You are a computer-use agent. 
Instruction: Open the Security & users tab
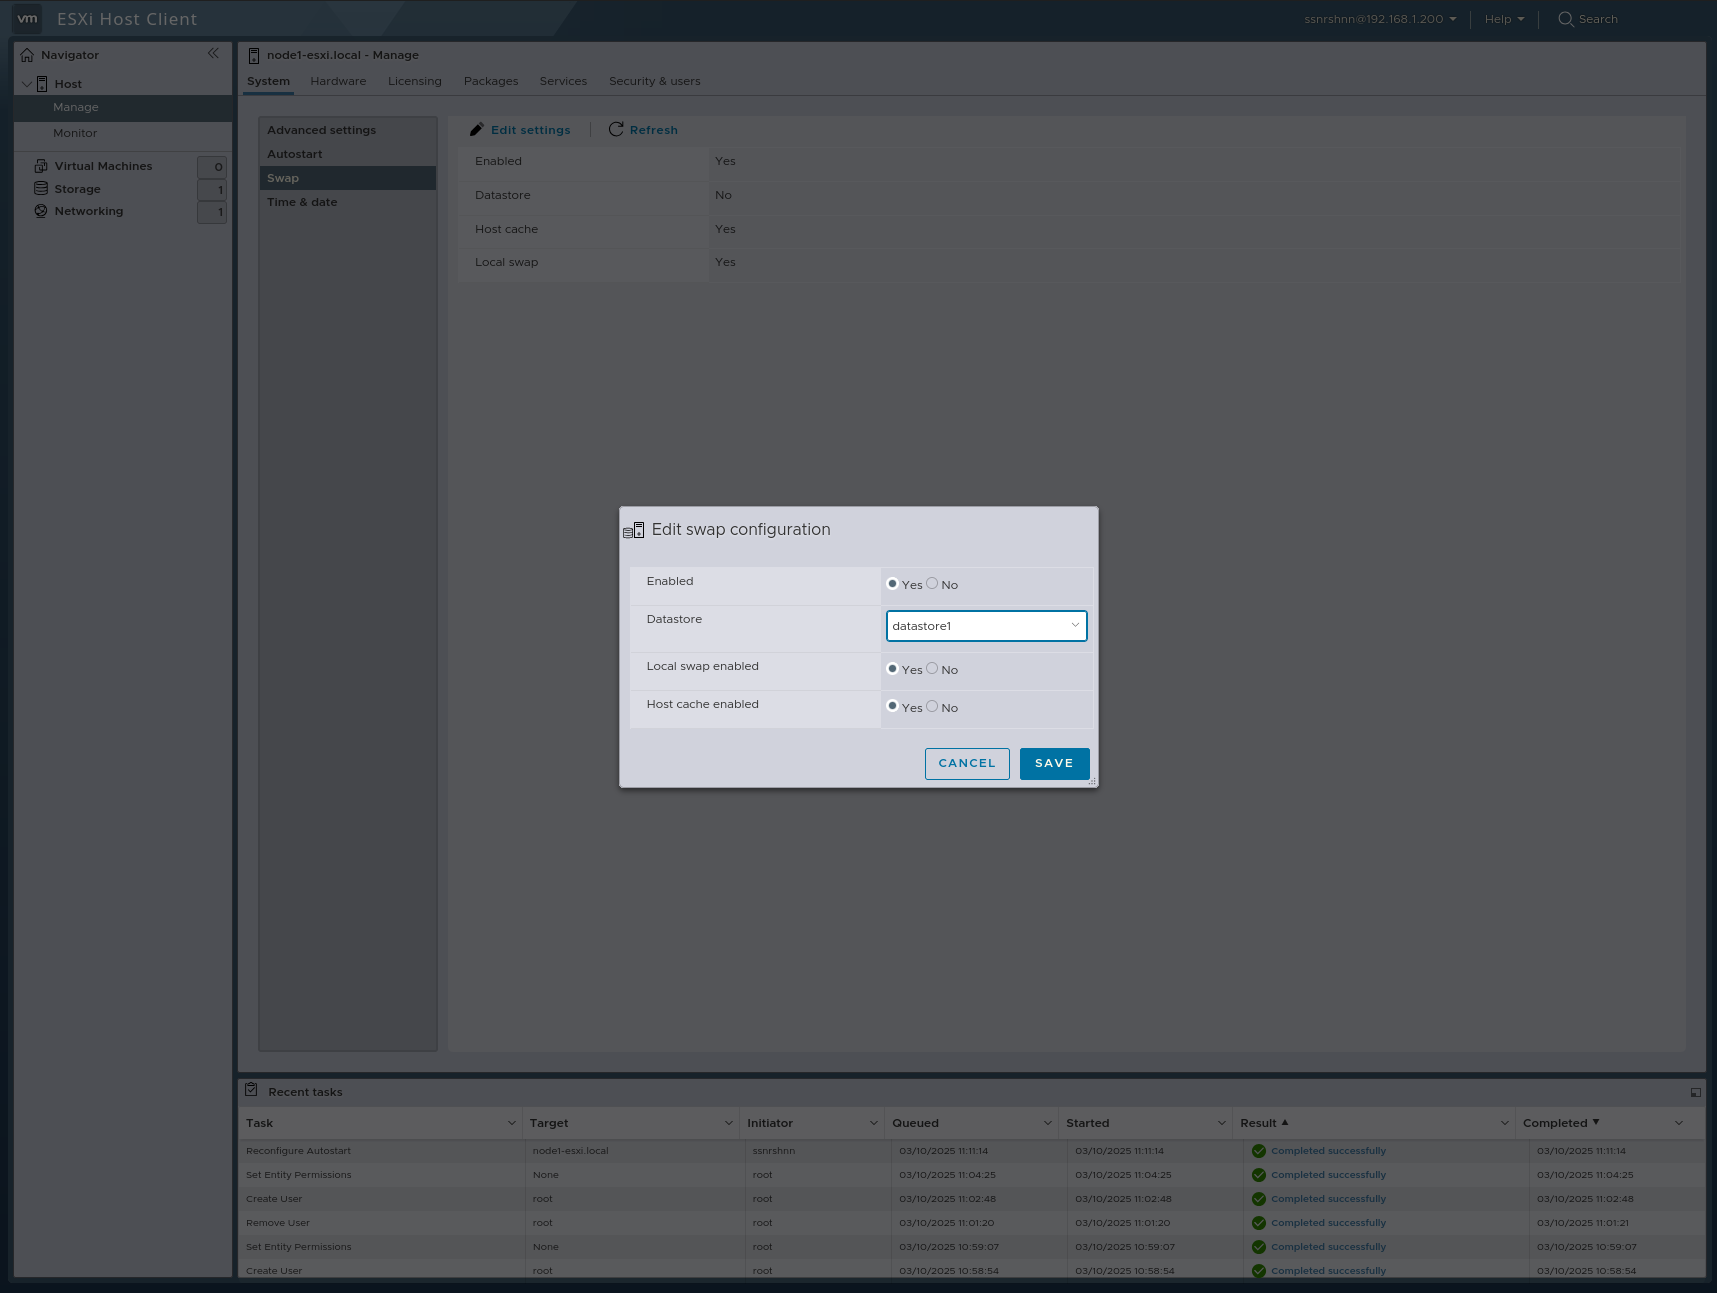(654, 81)
